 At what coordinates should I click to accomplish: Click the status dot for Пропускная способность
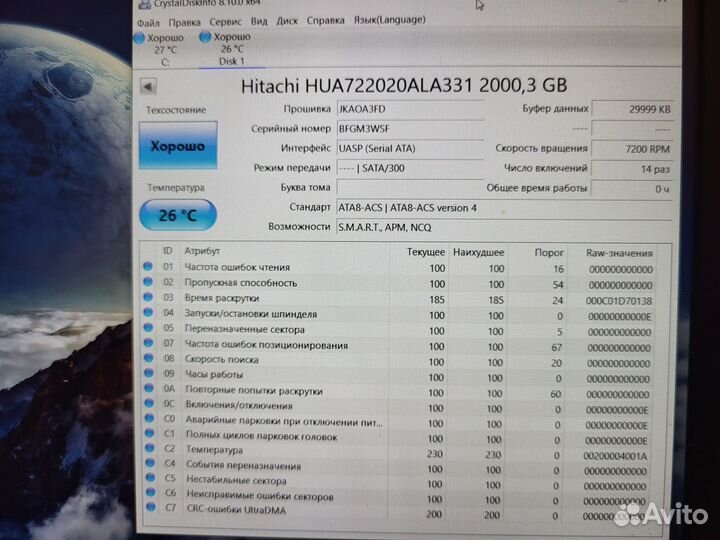148,281
